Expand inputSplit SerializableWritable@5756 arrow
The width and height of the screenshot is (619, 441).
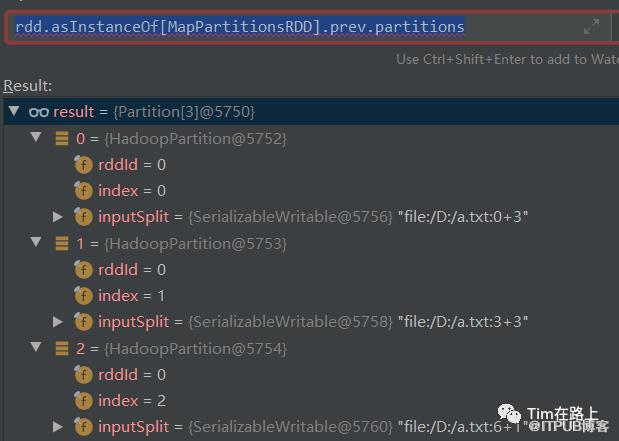coord(58,216)
